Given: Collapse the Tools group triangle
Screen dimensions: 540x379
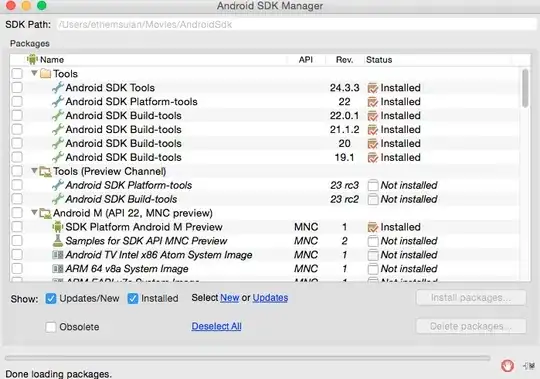Looking at the screenshot, I should point(34,73).
